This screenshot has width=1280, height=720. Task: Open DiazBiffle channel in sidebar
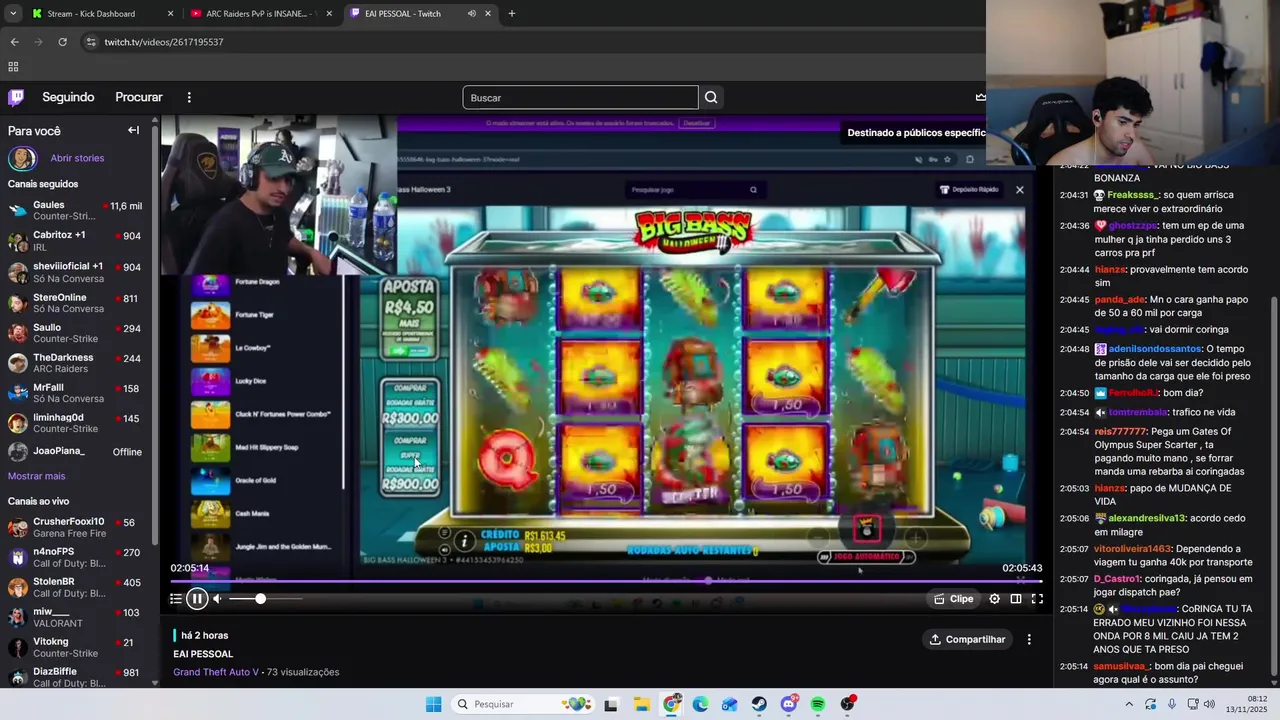pyautogui.click(x=77, y=676)
